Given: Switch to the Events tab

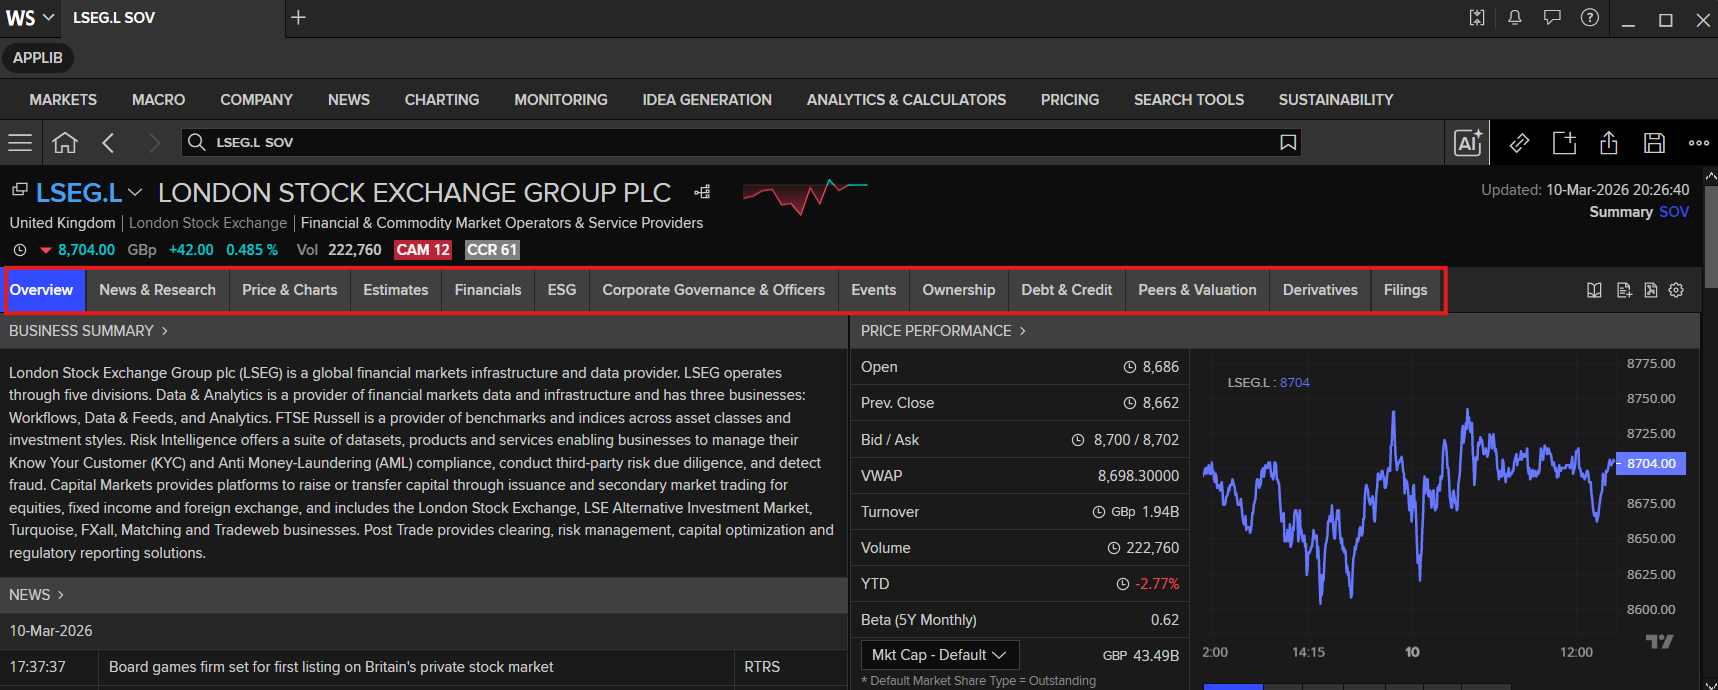Looking at the screenshot, I should coord(874,290).
